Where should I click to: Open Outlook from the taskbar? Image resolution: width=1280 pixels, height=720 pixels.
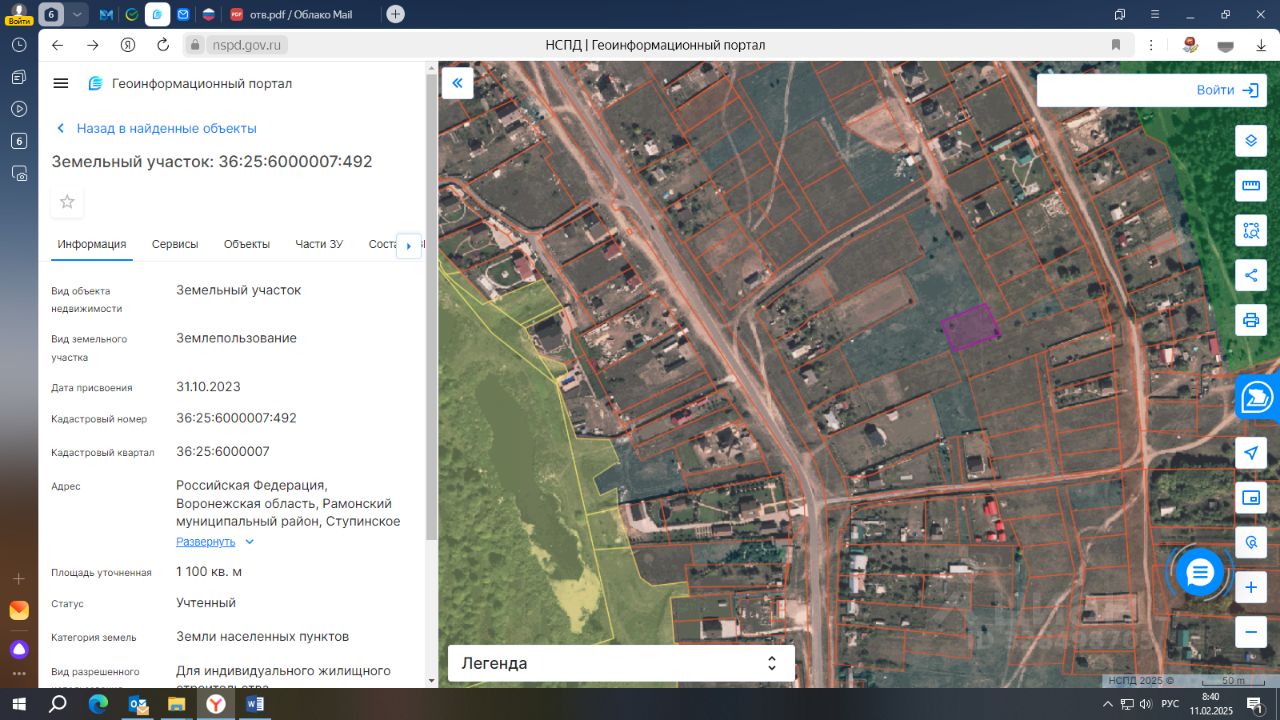[137, 704]
